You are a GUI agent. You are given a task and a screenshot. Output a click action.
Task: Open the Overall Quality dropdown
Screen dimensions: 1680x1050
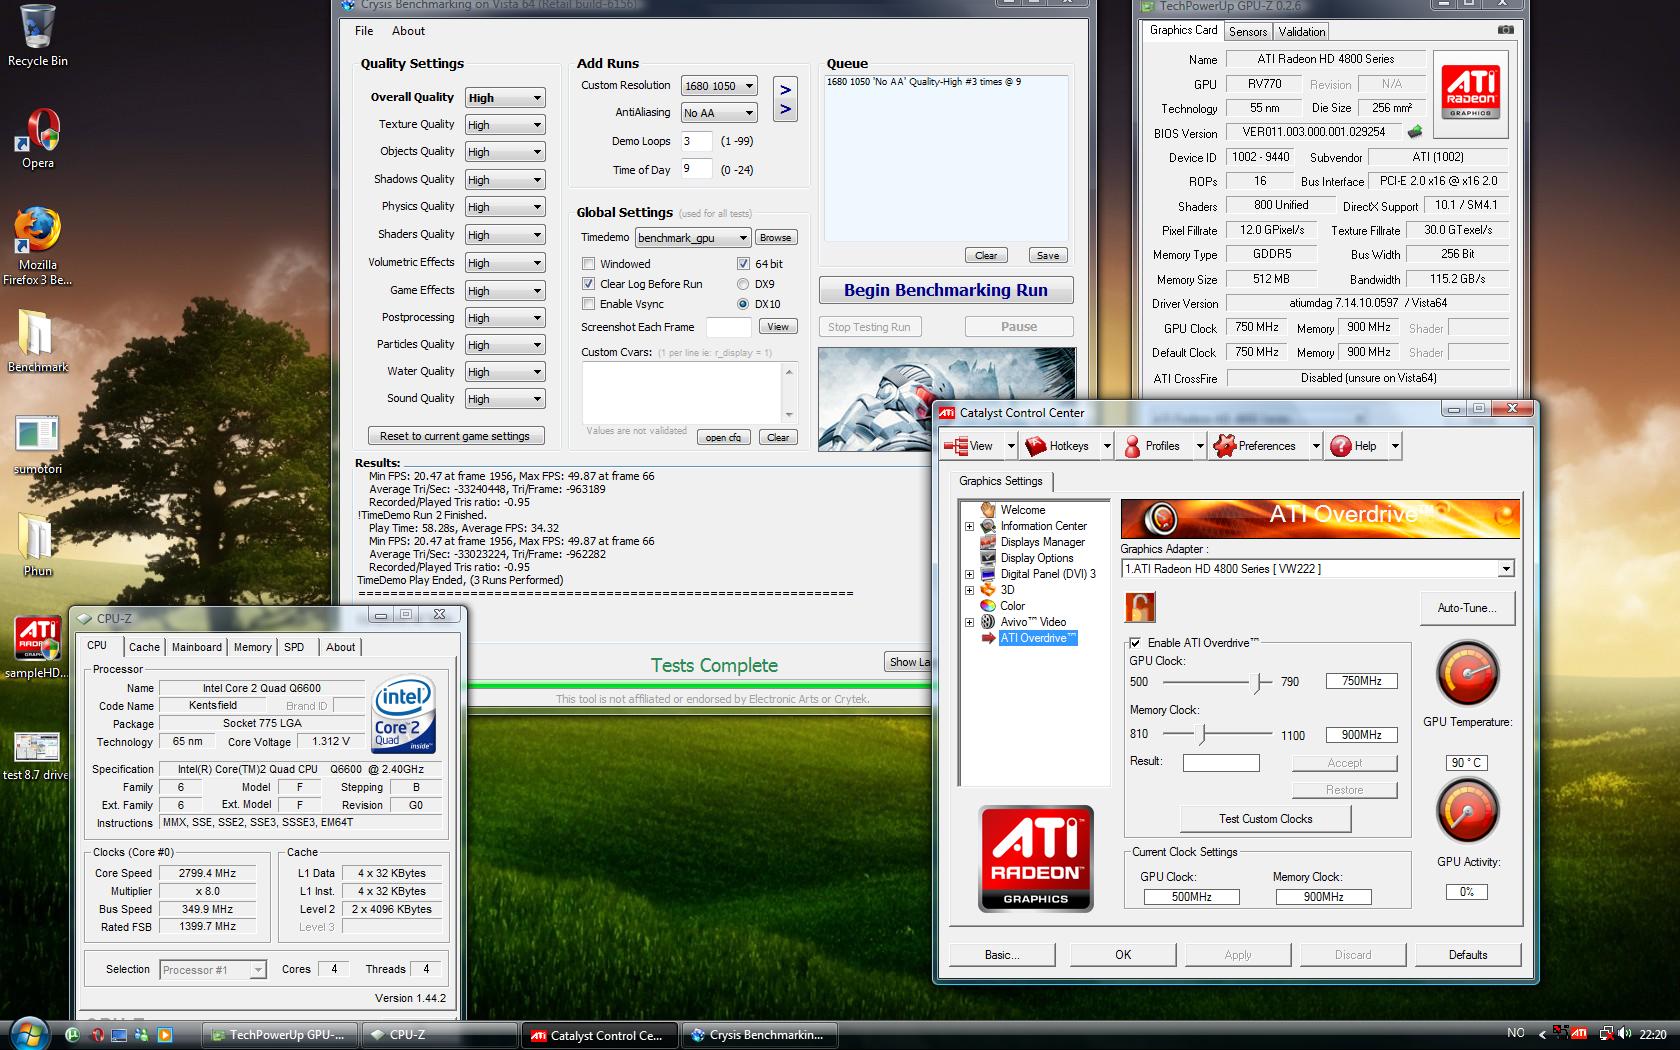tap(505, 98)
